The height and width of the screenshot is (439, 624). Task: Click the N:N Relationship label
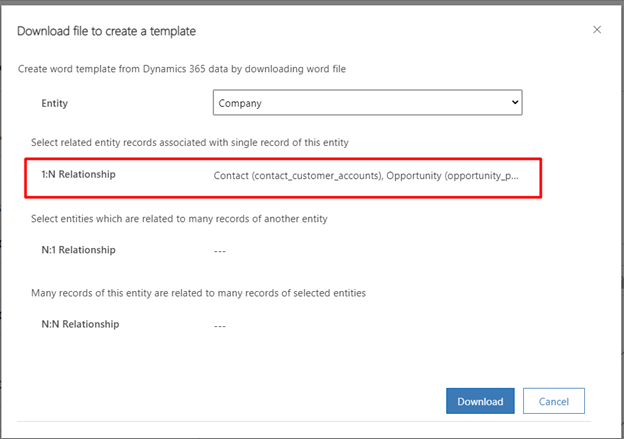tap(79, 325)
